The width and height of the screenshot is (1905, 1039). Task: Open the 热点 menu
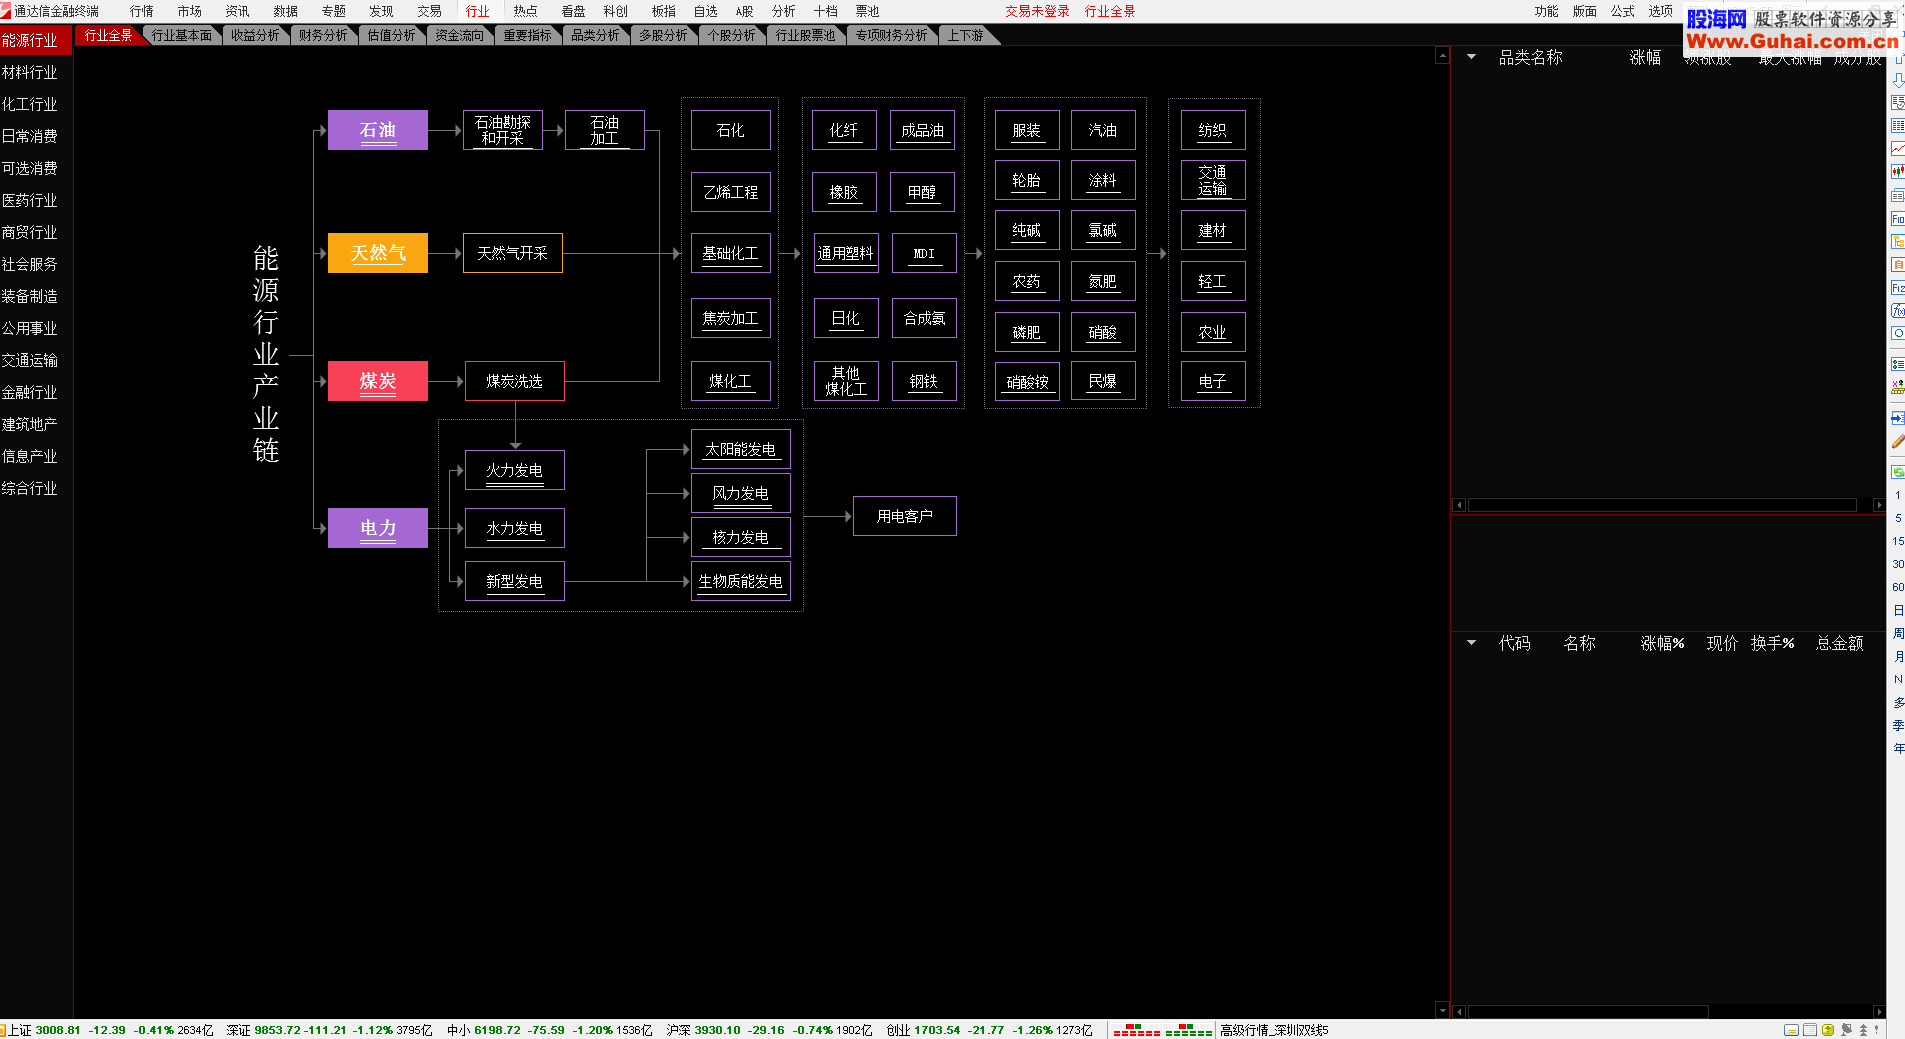tap(525, 11)
